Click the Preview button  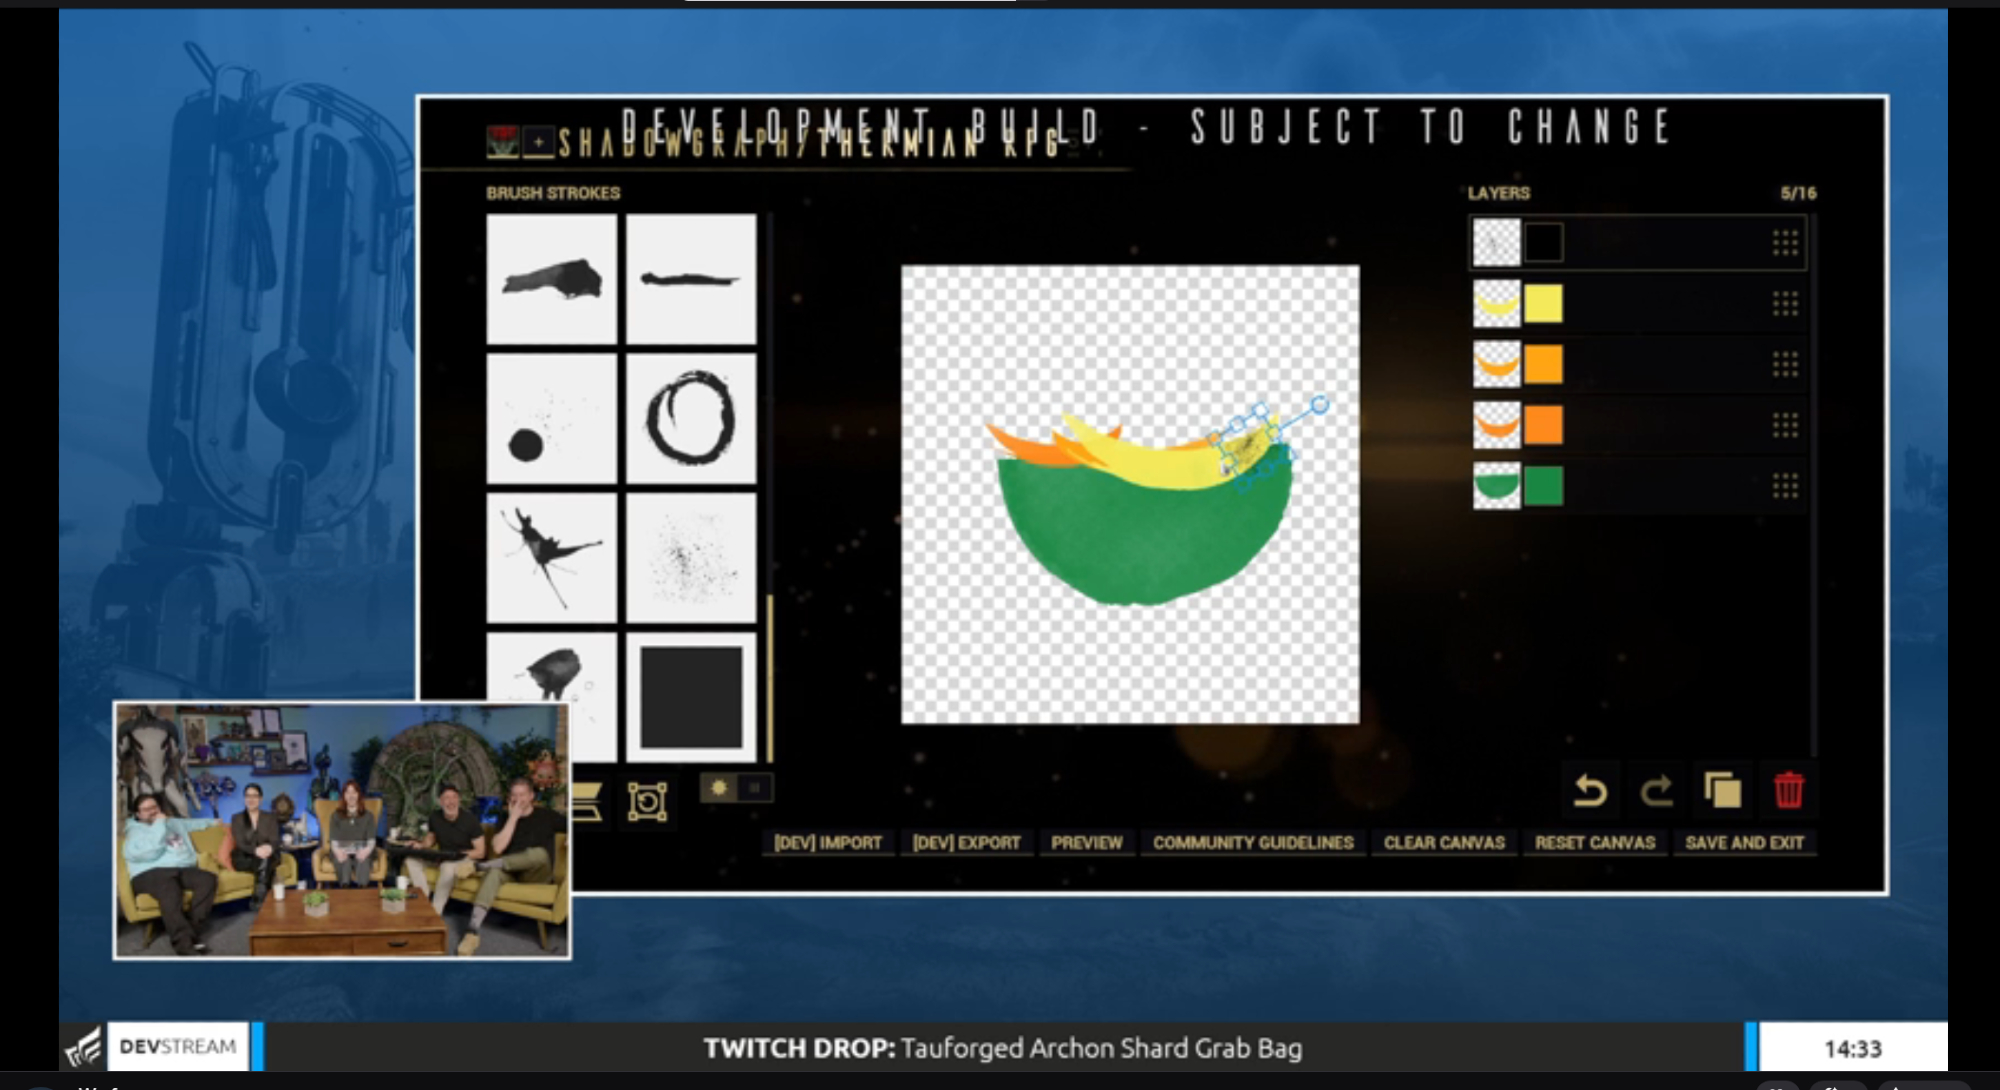coord(1086,843)
